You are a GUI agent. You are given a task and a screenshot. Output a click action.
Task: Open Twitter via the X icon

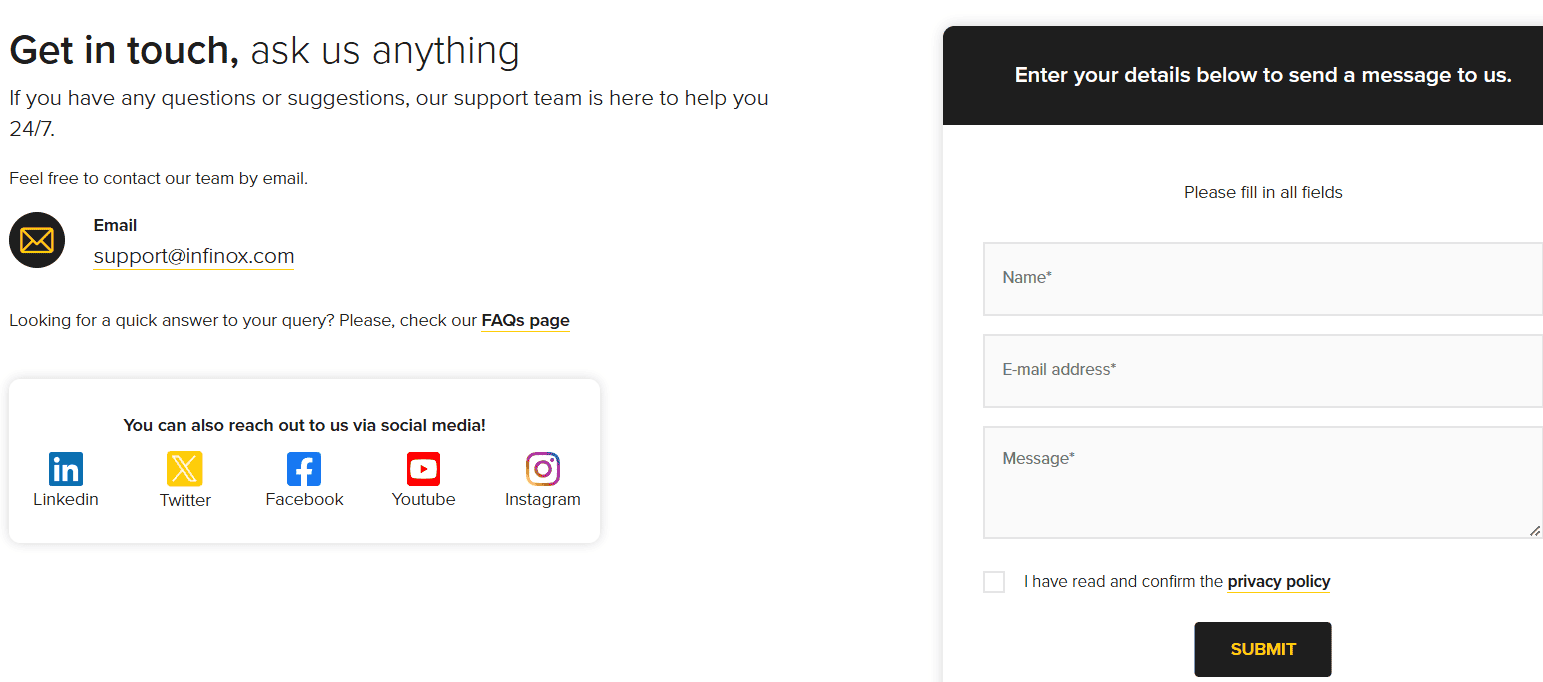184,468
